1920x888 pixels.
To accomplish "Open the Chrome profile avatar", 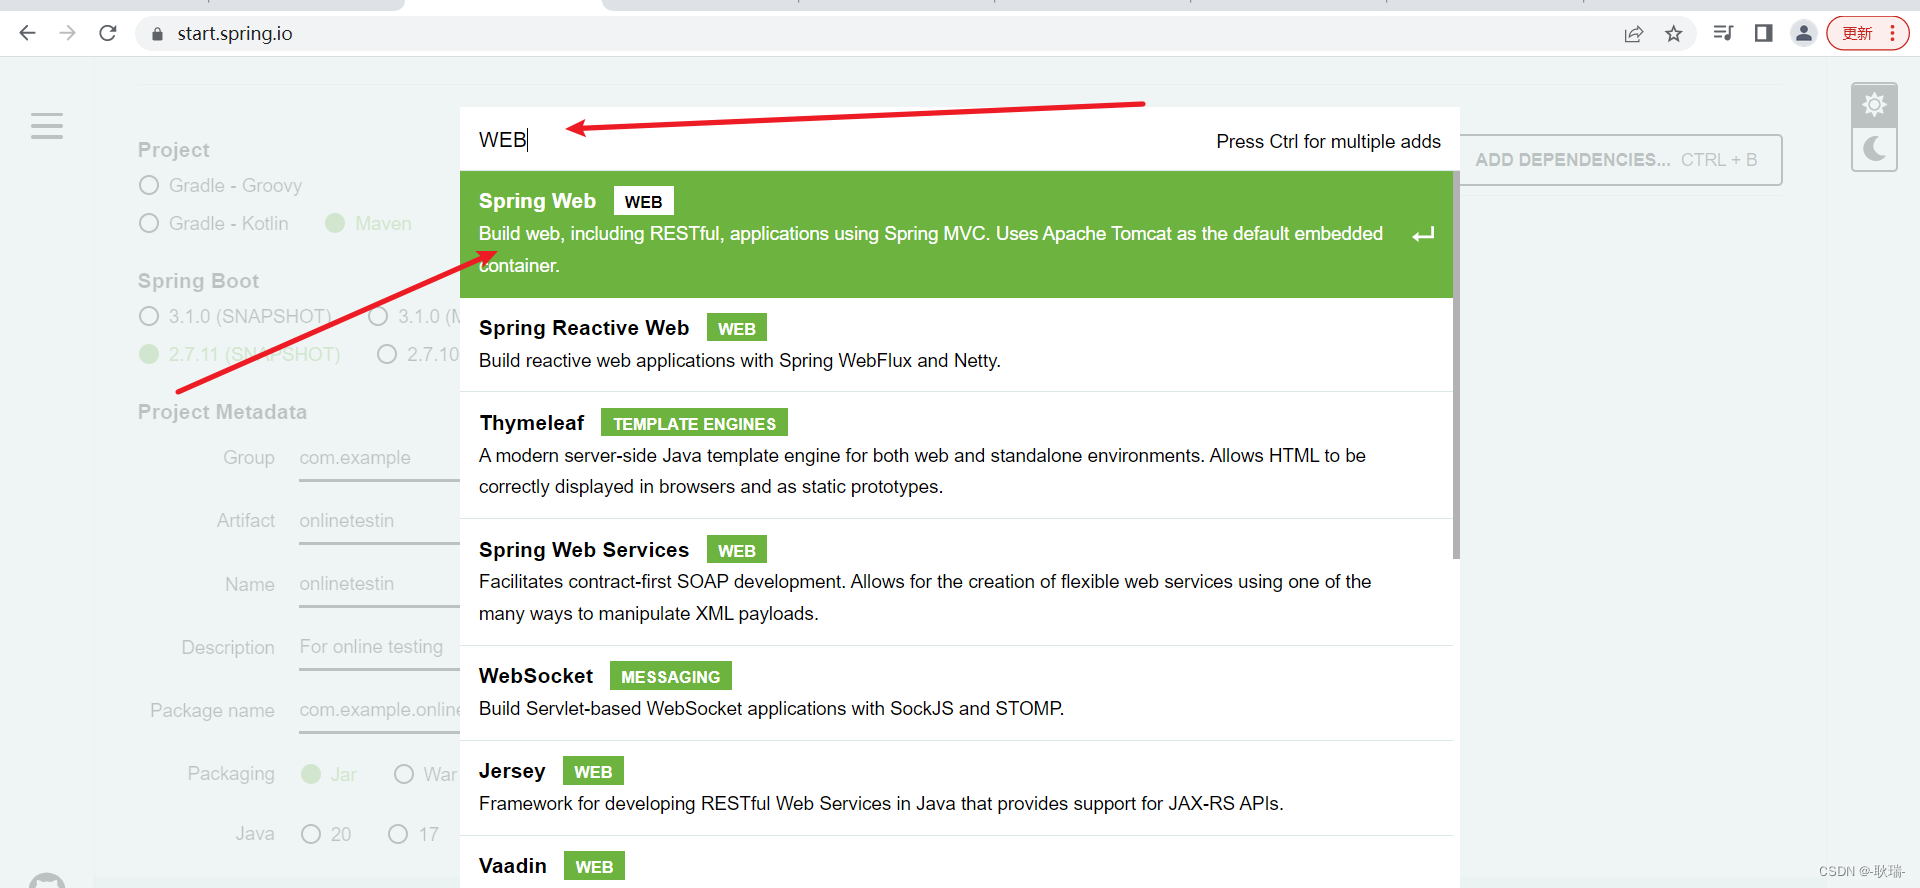I will (x=1804, y=33).
